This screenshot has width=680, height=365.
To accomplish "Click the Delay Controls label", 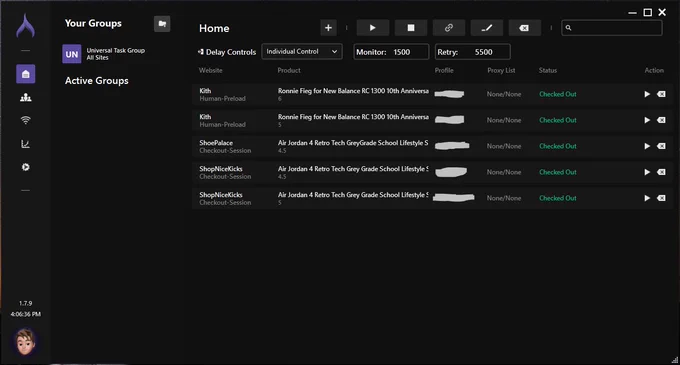I will (x=227, y=52).
